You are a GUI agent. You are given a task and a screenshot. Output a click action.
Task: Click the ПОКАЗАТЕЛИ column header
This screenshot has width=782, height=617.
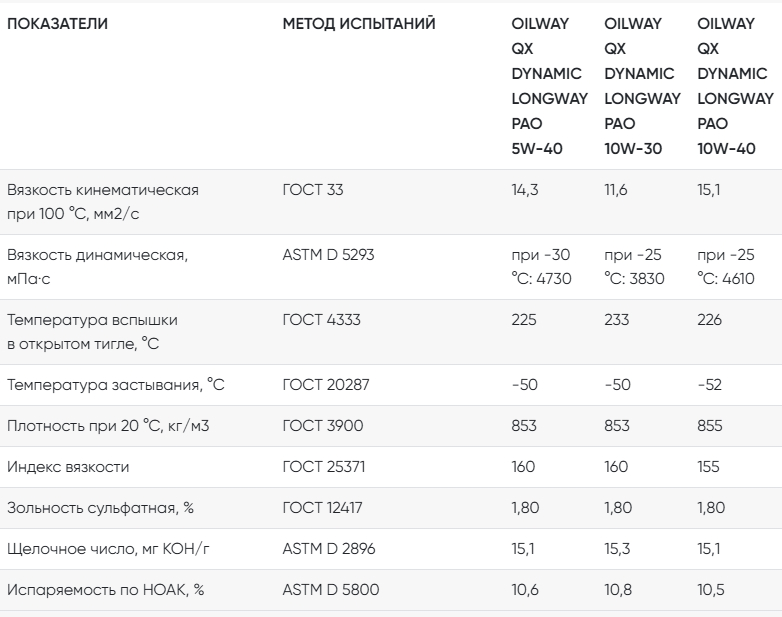57,23
